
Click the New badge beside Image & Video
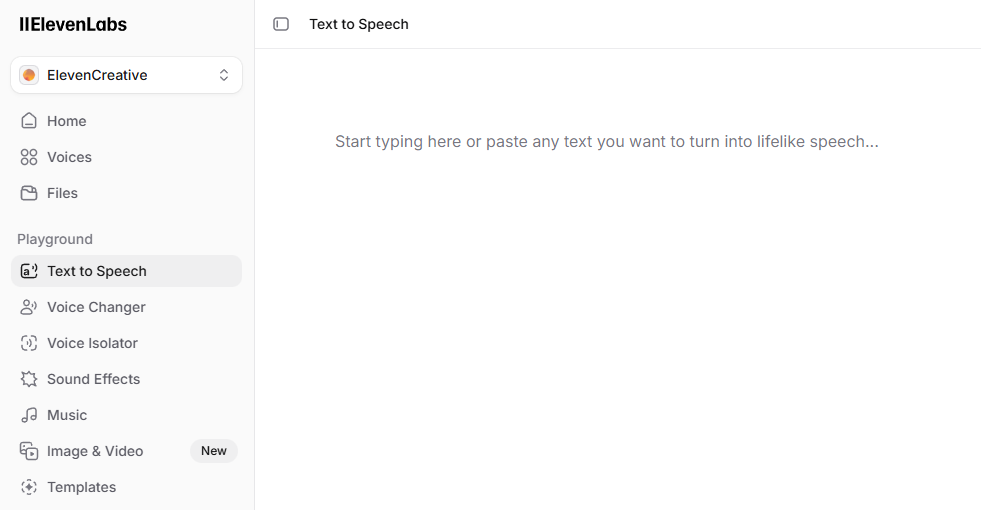tap(214, 451)
